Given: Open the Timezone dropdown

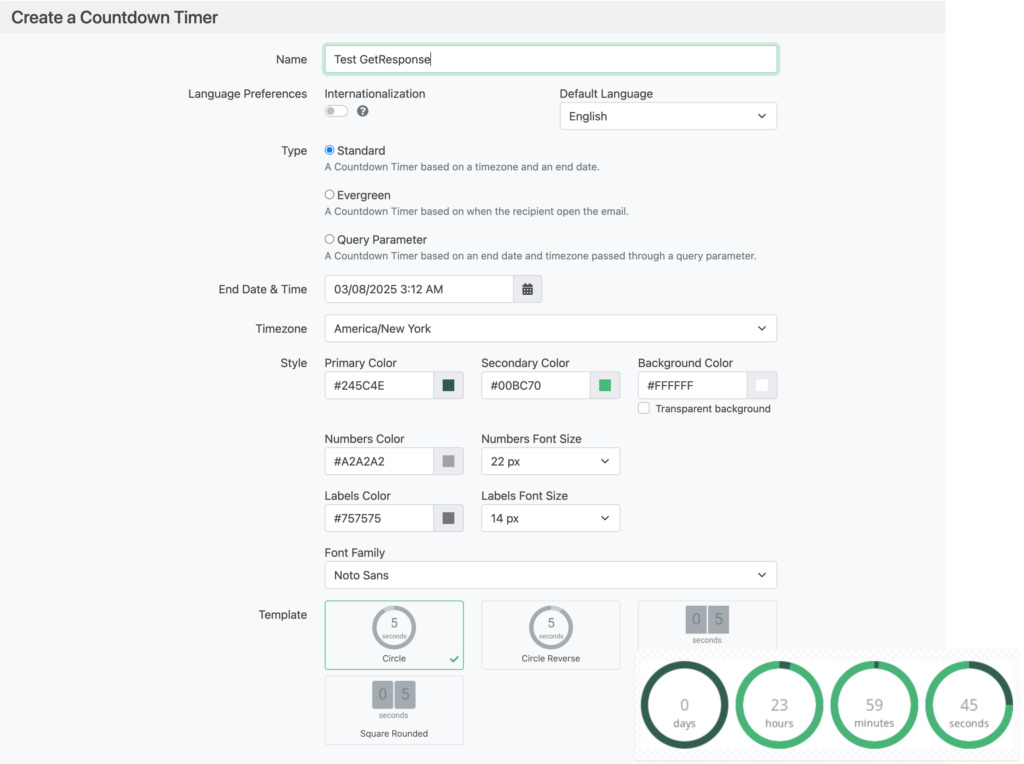Looking at the screenshot, I should [550, 328].
